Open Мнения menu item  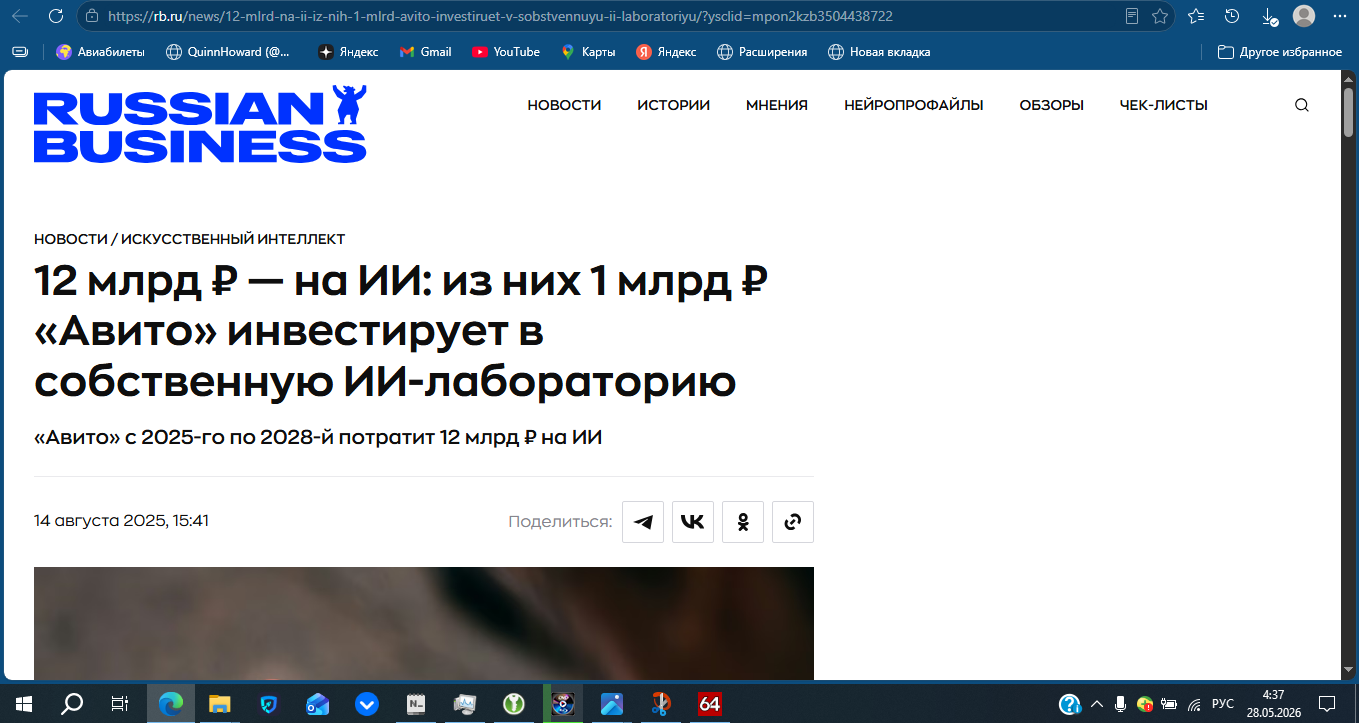pyautogui.click(x=777, y=105)
